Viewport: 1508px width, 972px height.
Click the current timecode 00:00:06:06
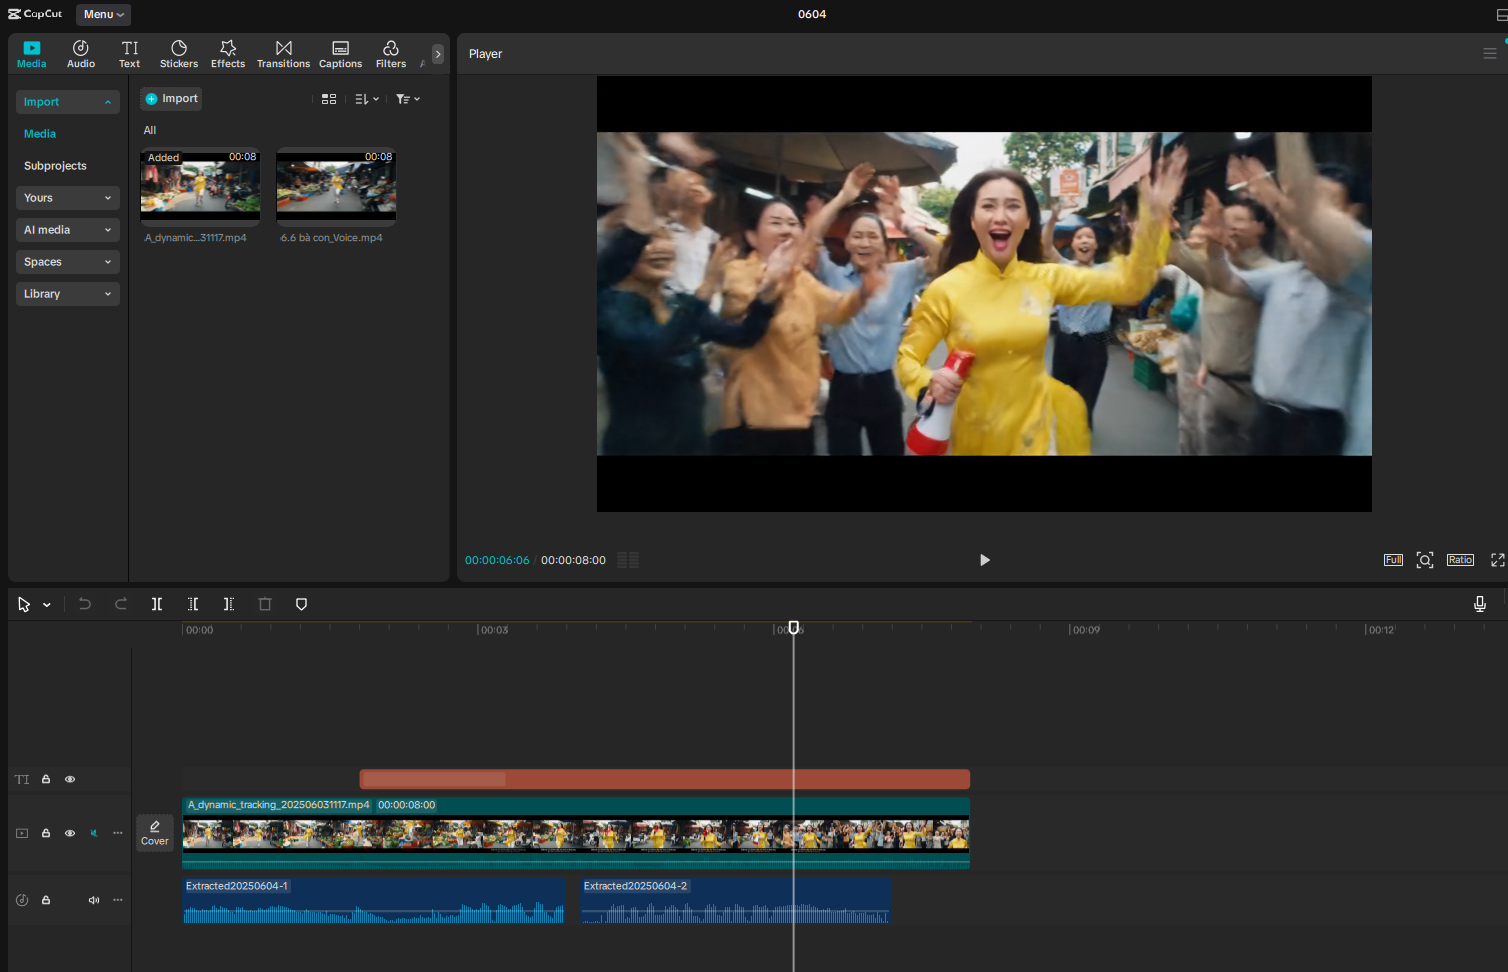point(497,560)
